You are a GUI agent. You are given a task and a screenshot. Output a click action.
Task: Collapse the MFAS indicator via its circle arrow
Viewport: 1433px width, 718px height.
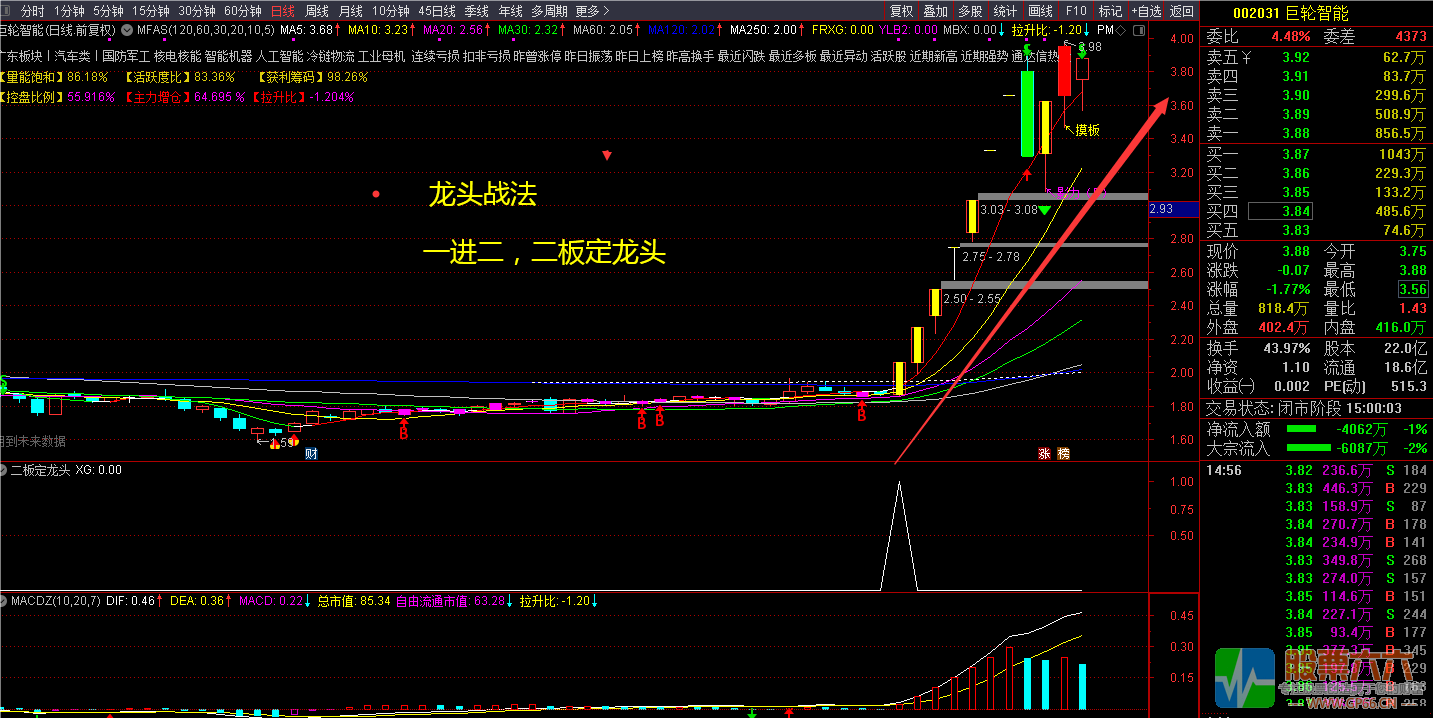128,30
